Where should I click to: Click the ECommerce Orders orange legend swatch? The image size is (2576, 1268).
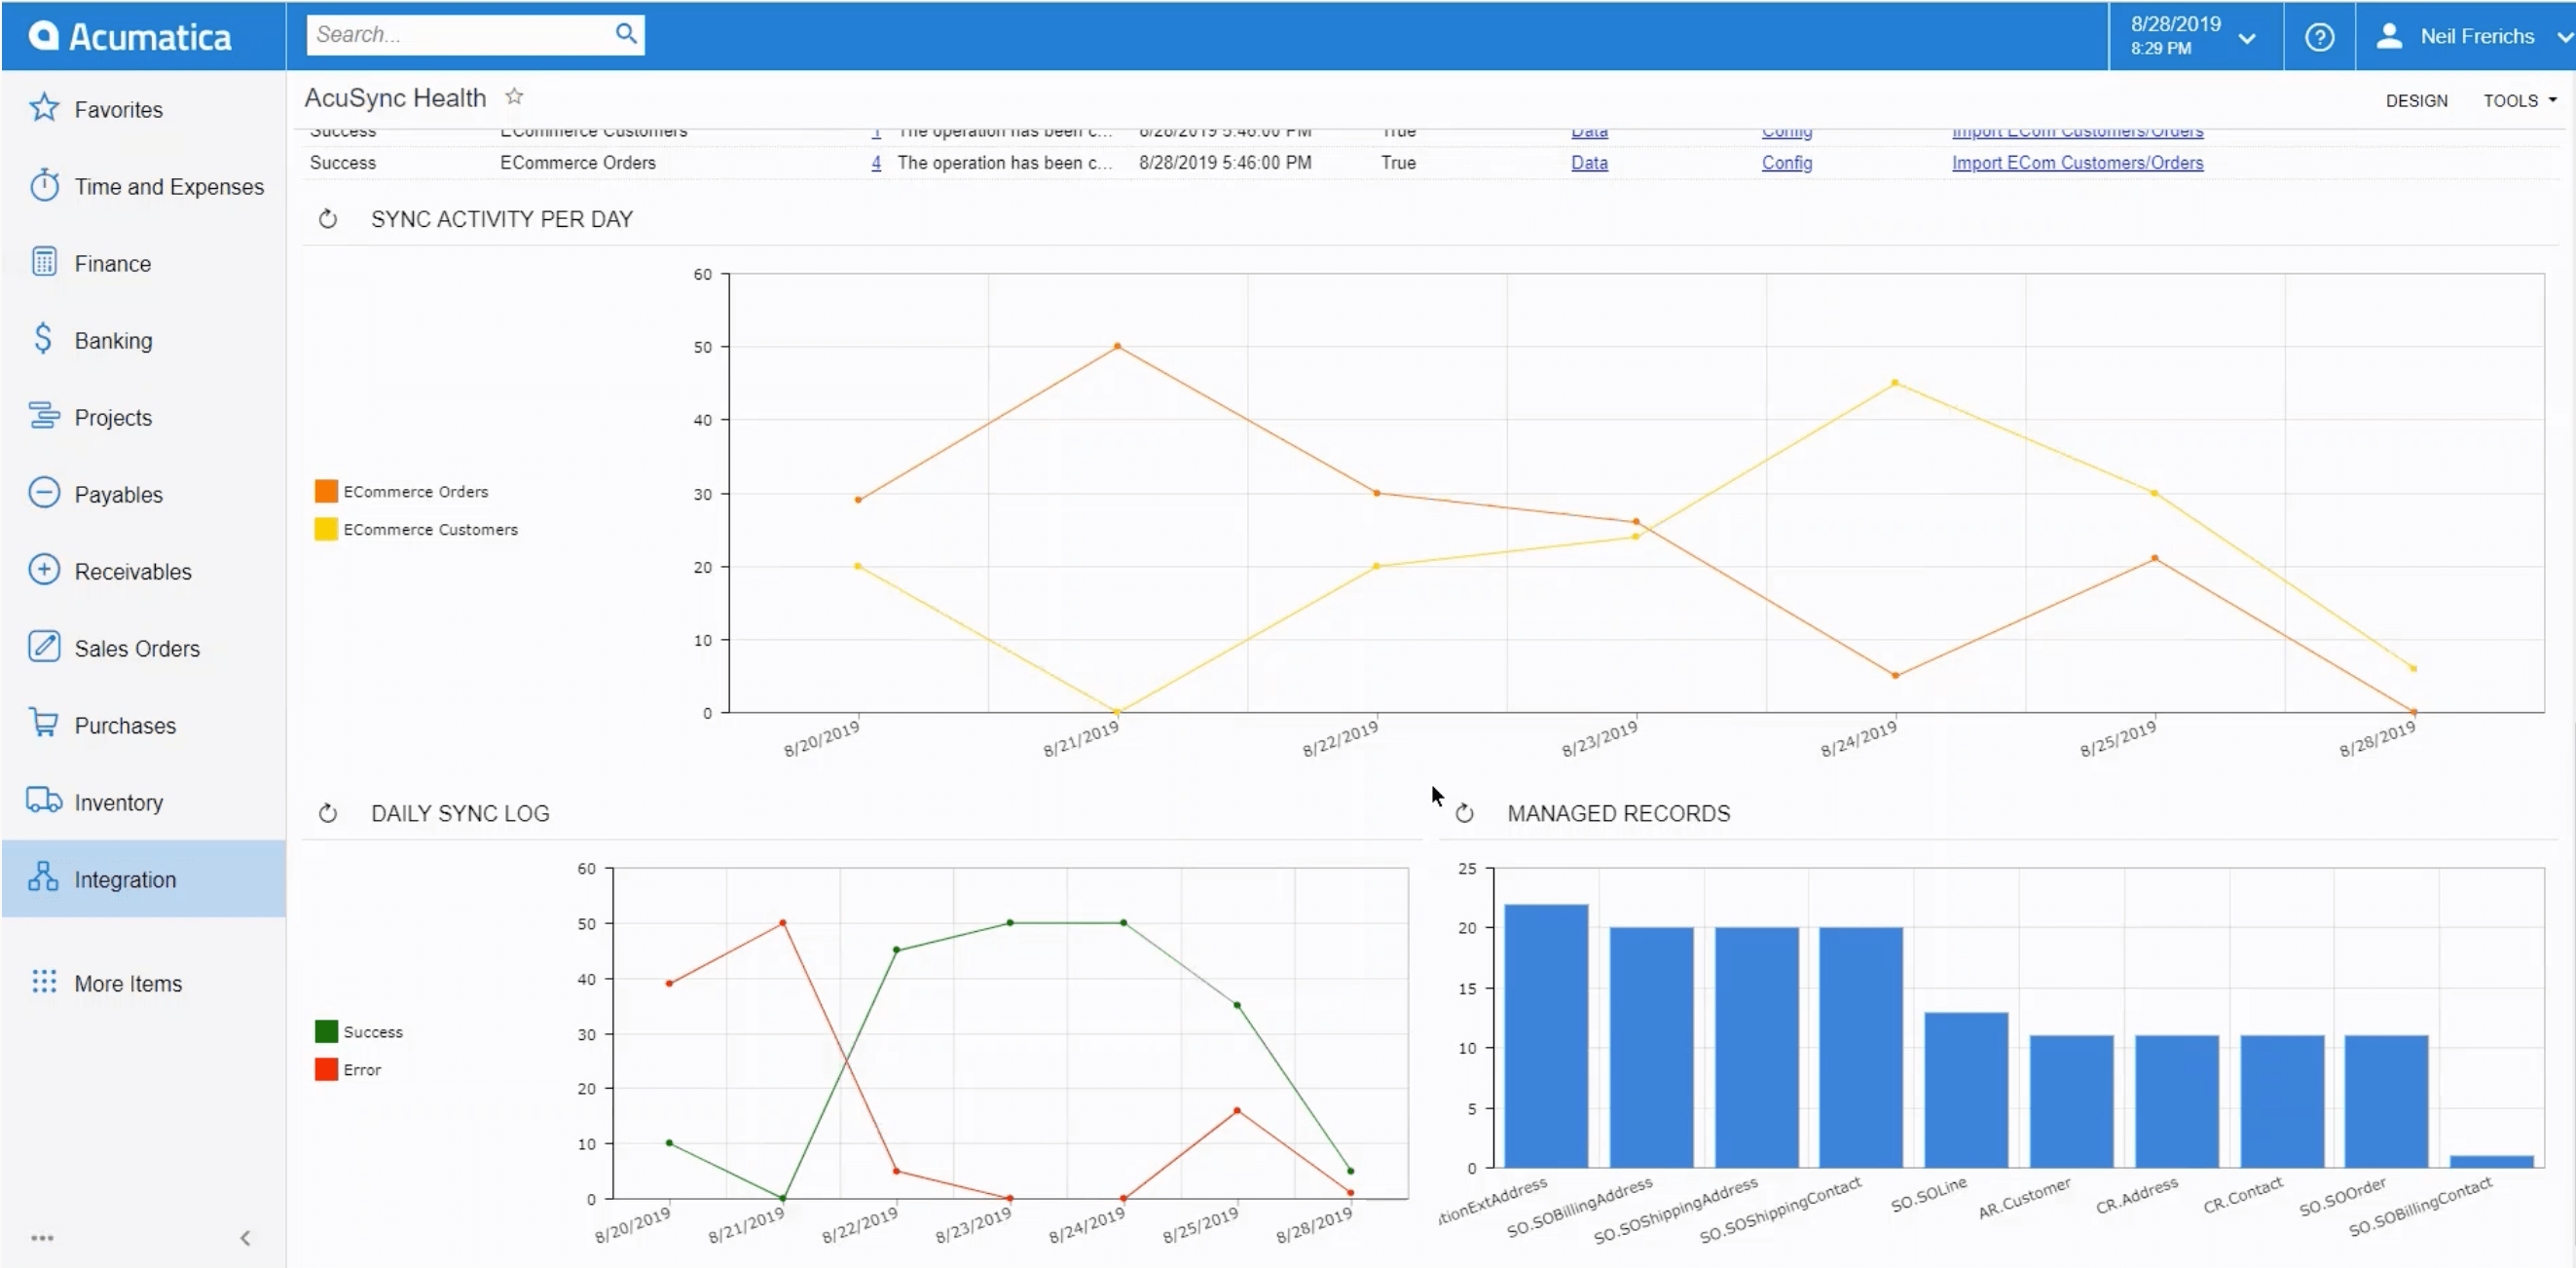[326, 491]
